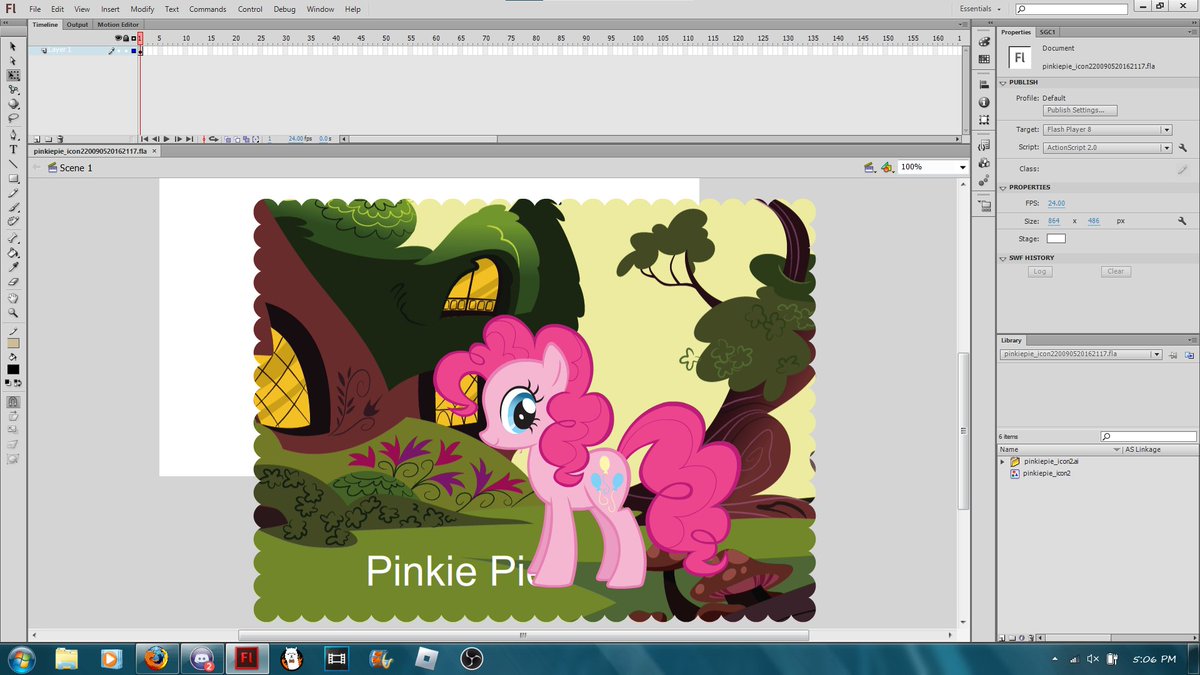Select the Rectangle tool

coord(14,179)
